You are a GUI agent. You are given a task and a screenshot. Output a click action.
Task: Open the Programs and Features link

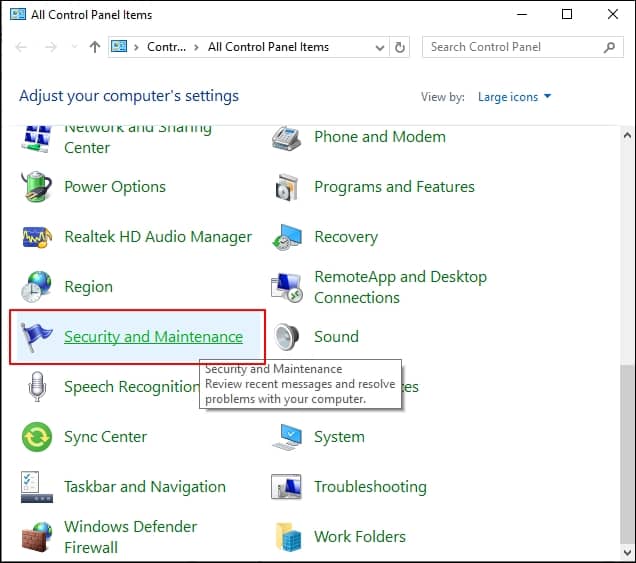(394, 187)
